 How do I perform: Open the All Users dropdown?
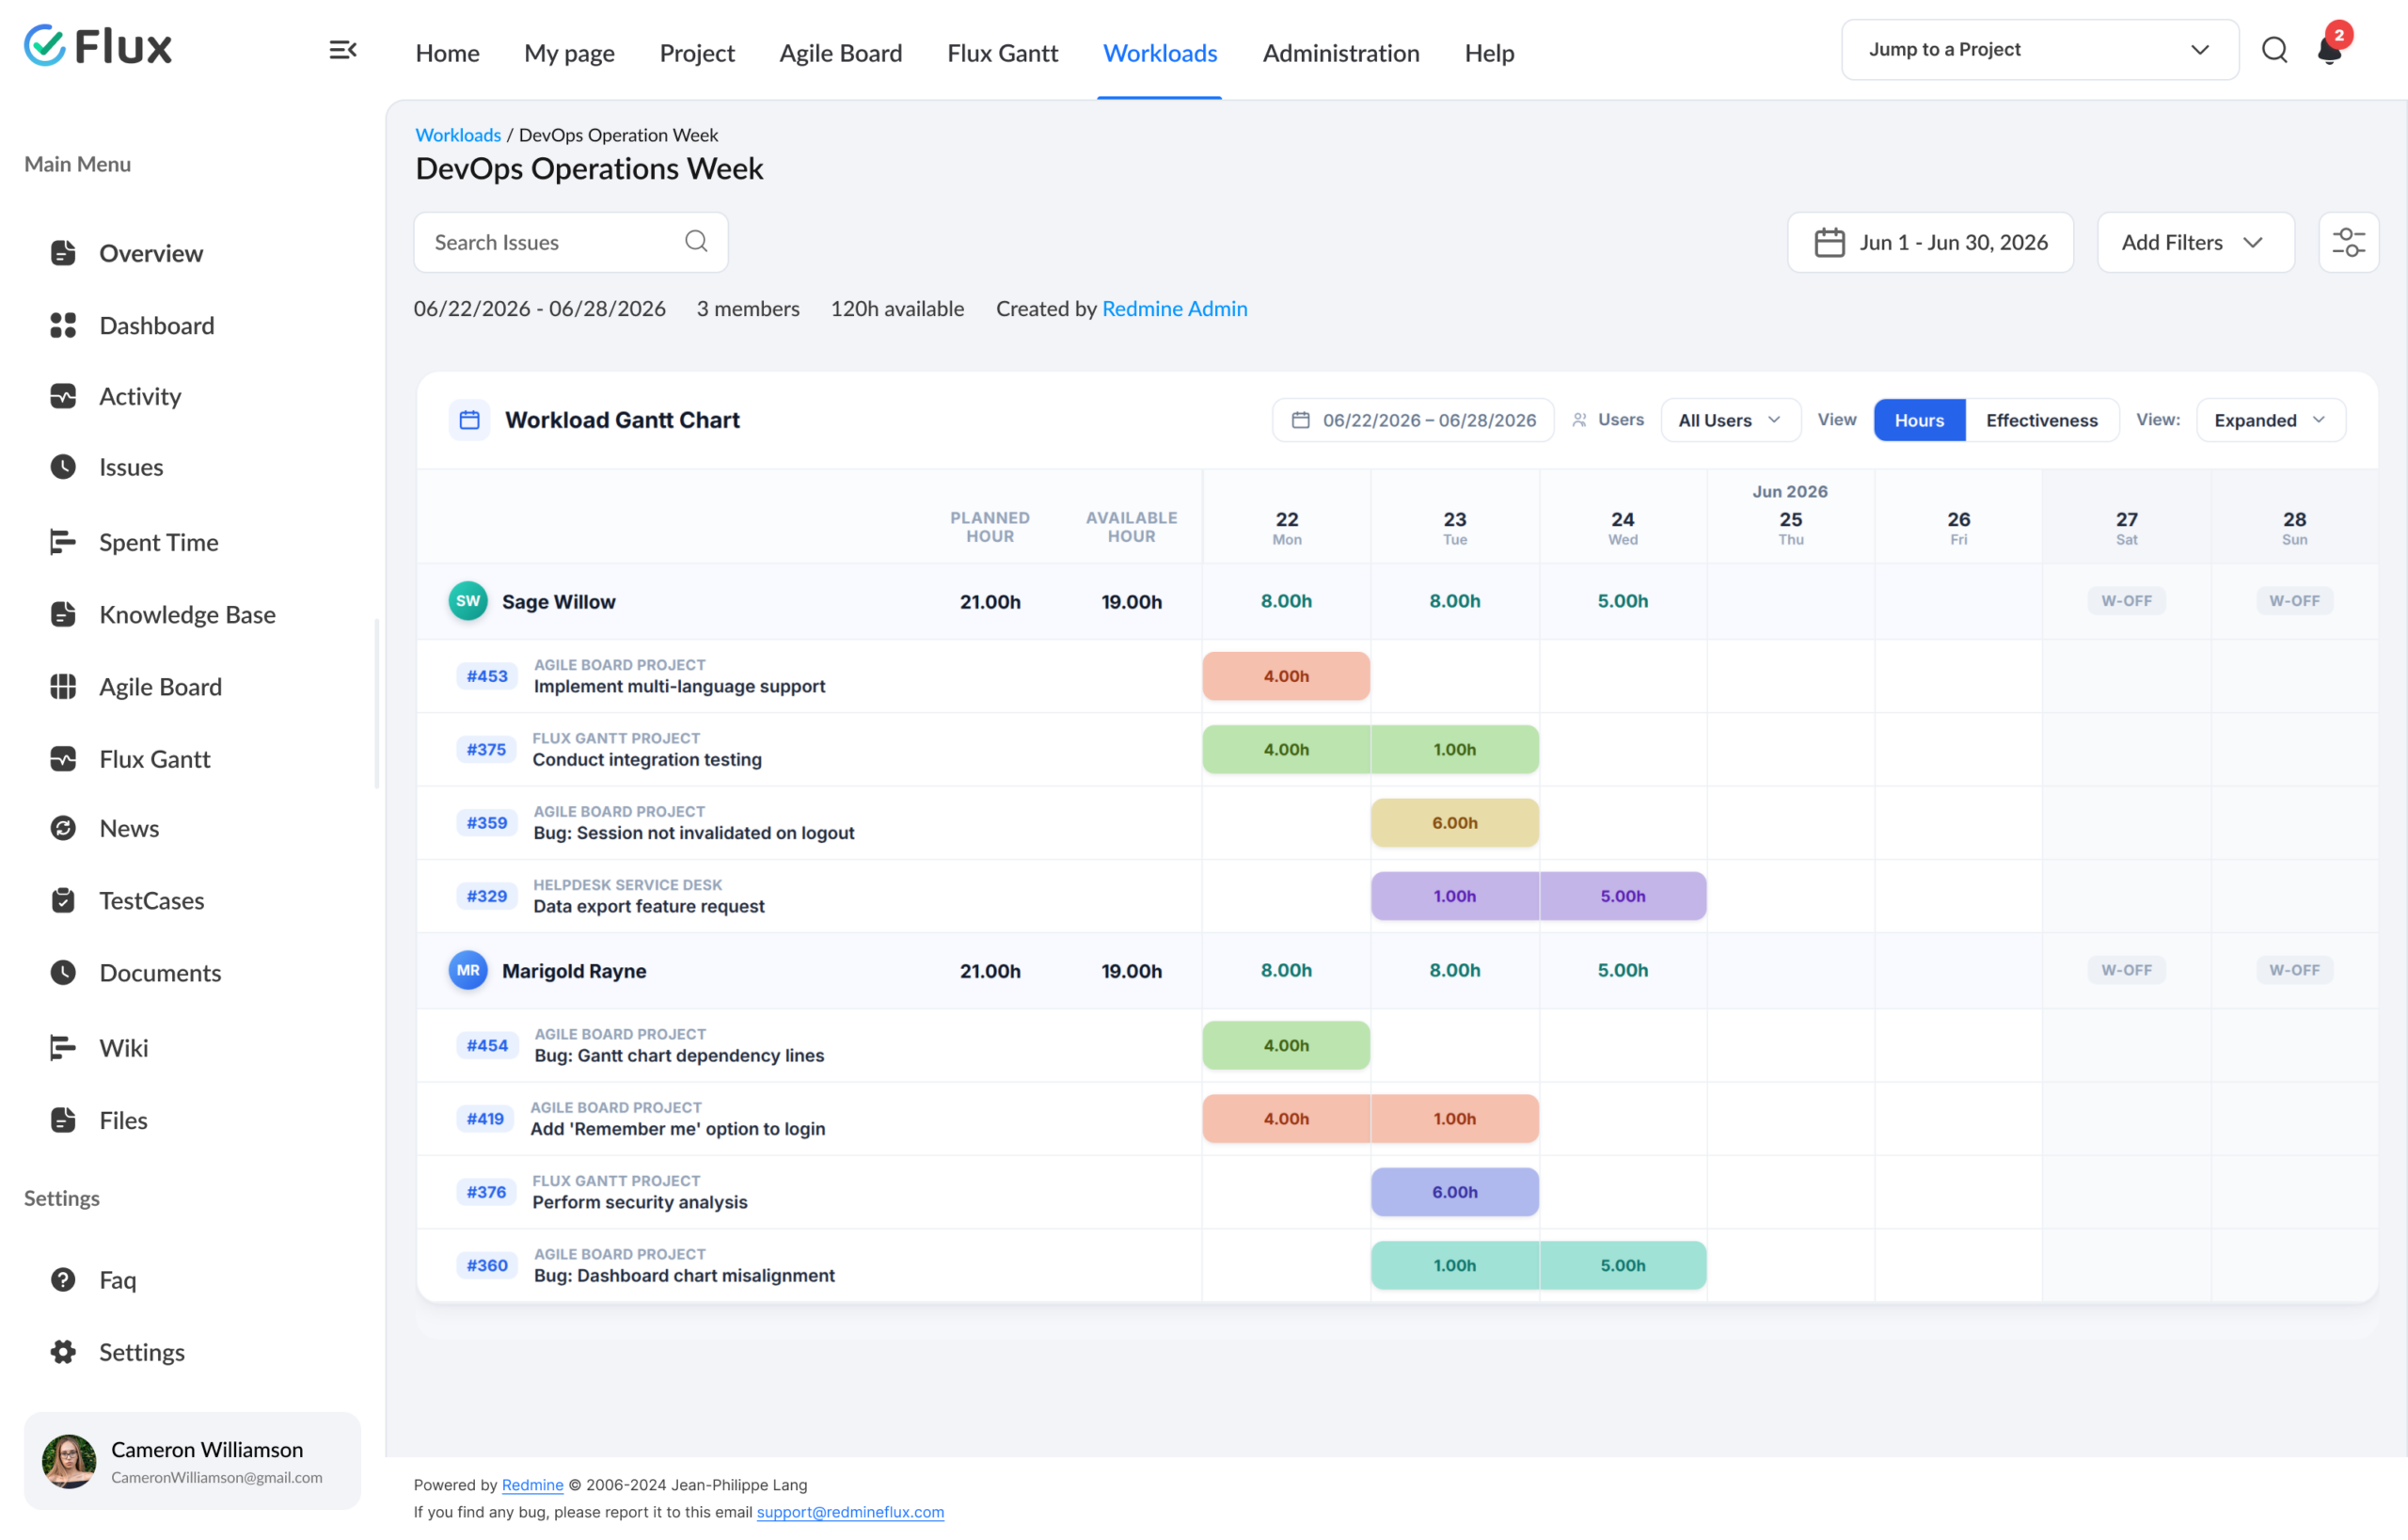[1730, 420]
